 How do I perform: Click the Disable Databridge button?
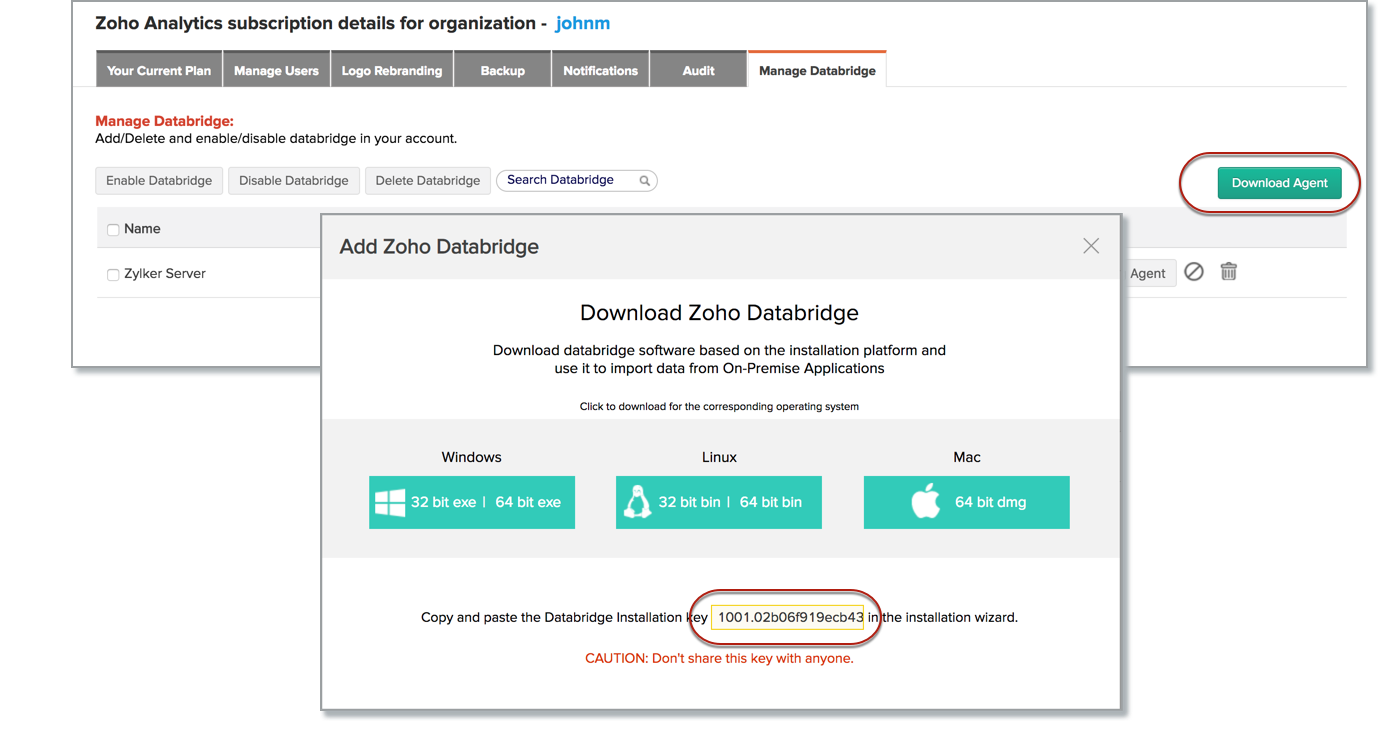[294, 181]
